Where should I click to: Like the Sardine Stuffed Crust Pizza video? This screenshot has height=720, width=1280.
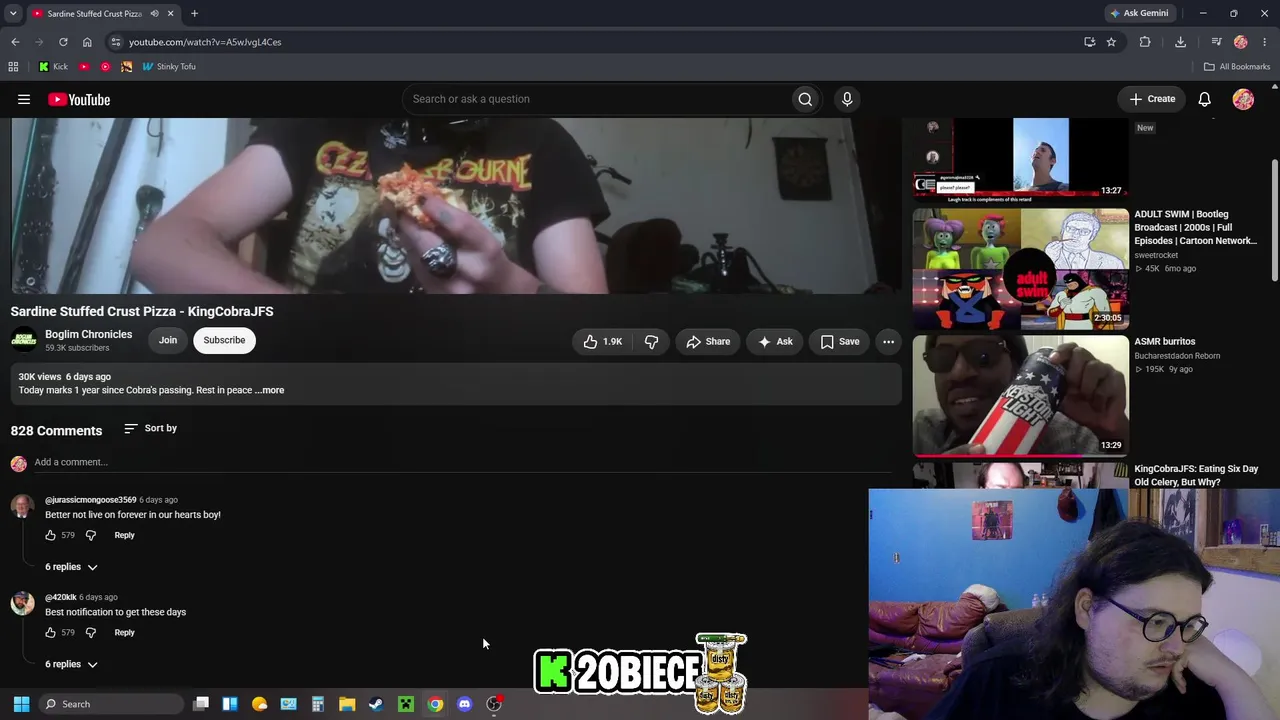click(603, 341)
